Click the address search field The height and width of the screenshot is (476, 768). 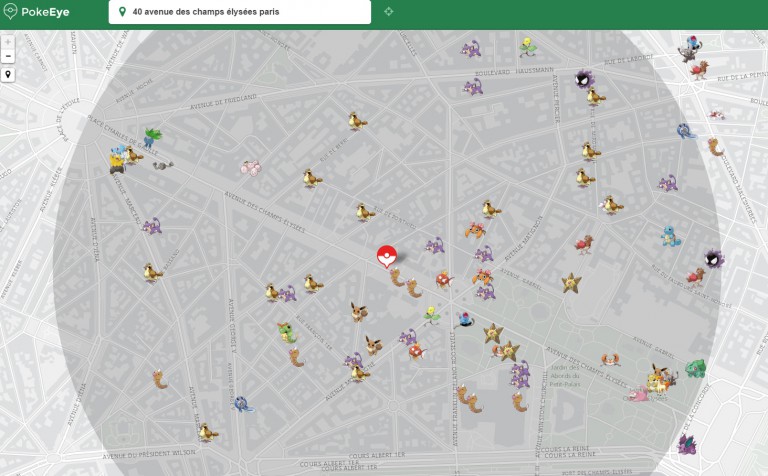(240, 12)
